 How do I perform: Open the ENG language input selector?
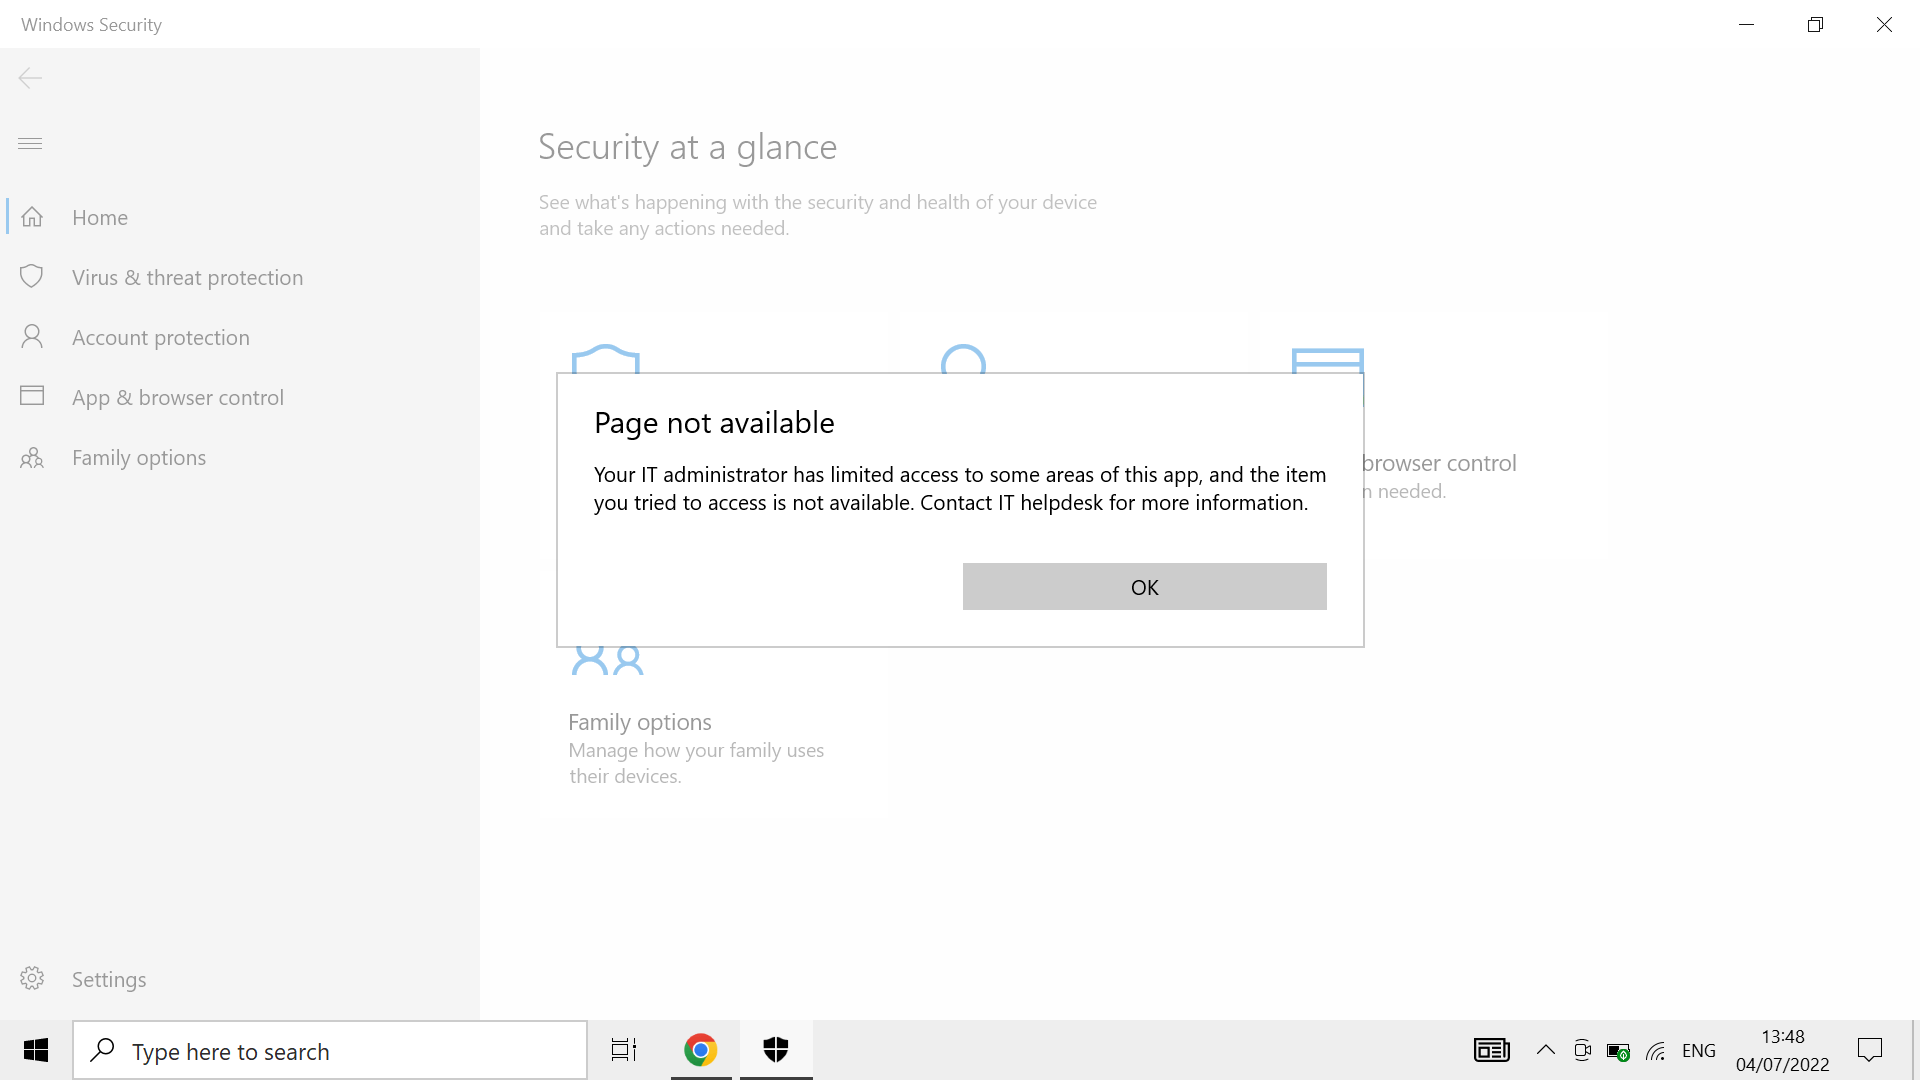coord(1698,1051)
